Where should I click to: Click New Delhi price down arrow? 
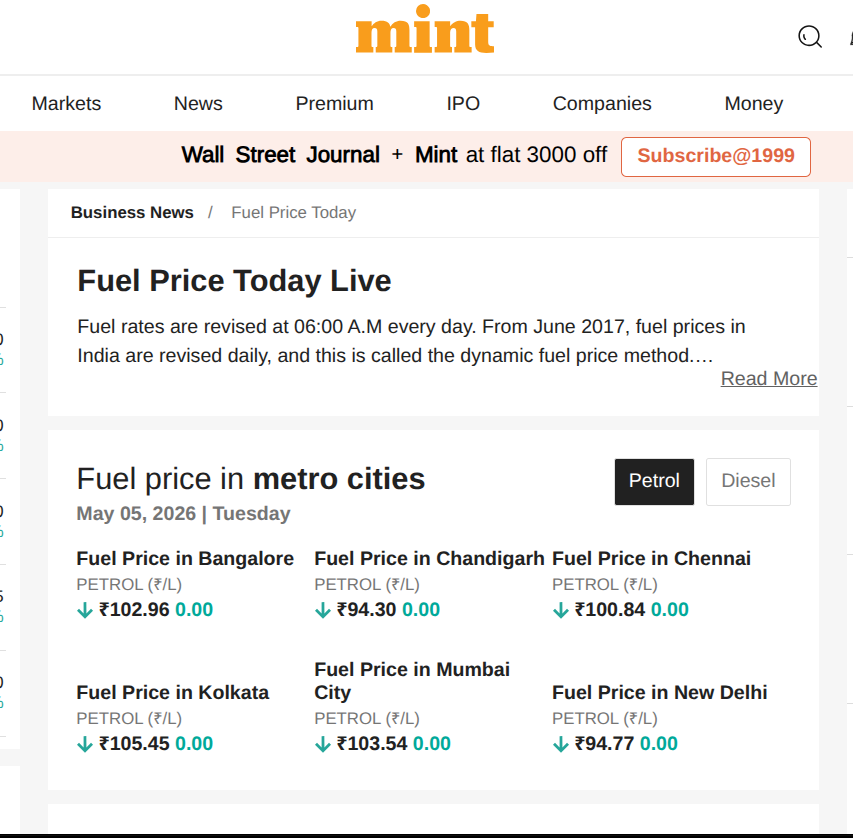tap(560, 744)
